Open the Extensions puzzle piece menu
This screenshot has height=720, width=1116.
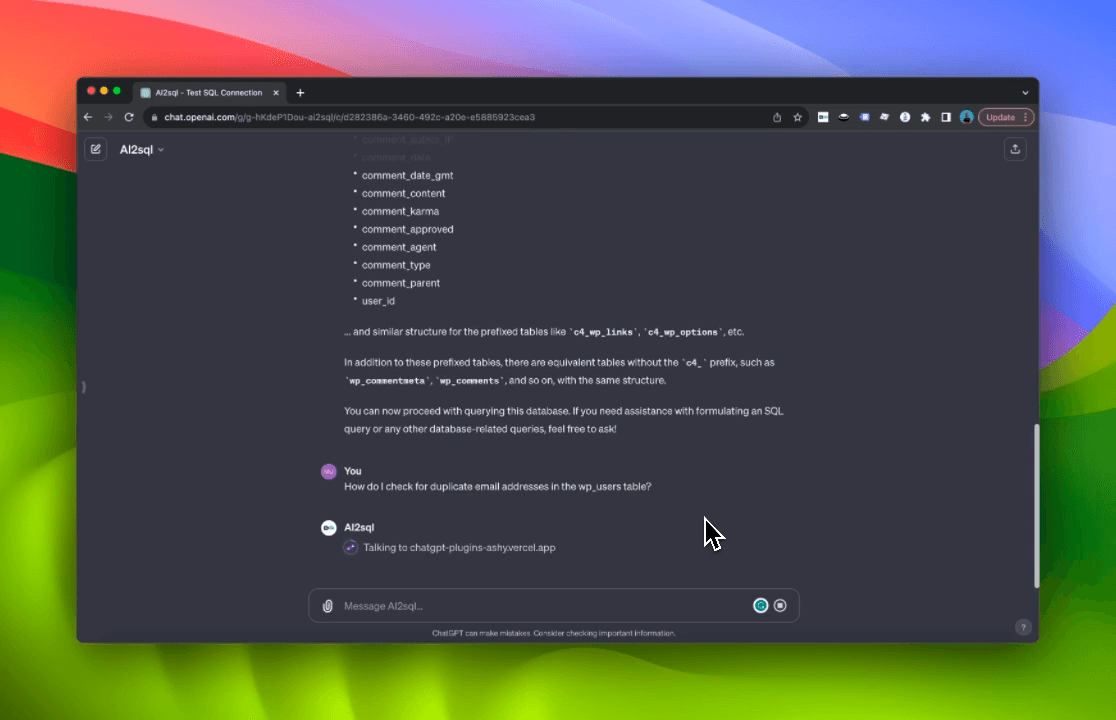point(925,117)
